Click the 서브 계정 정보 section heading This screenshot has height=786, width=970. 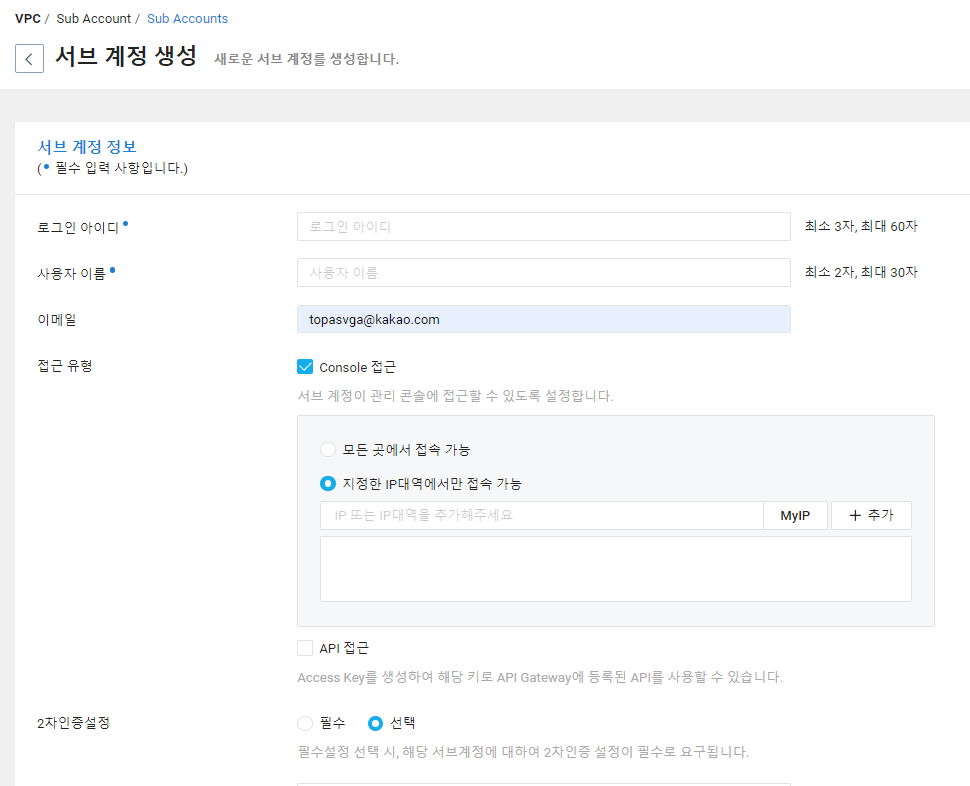point(87,147)
